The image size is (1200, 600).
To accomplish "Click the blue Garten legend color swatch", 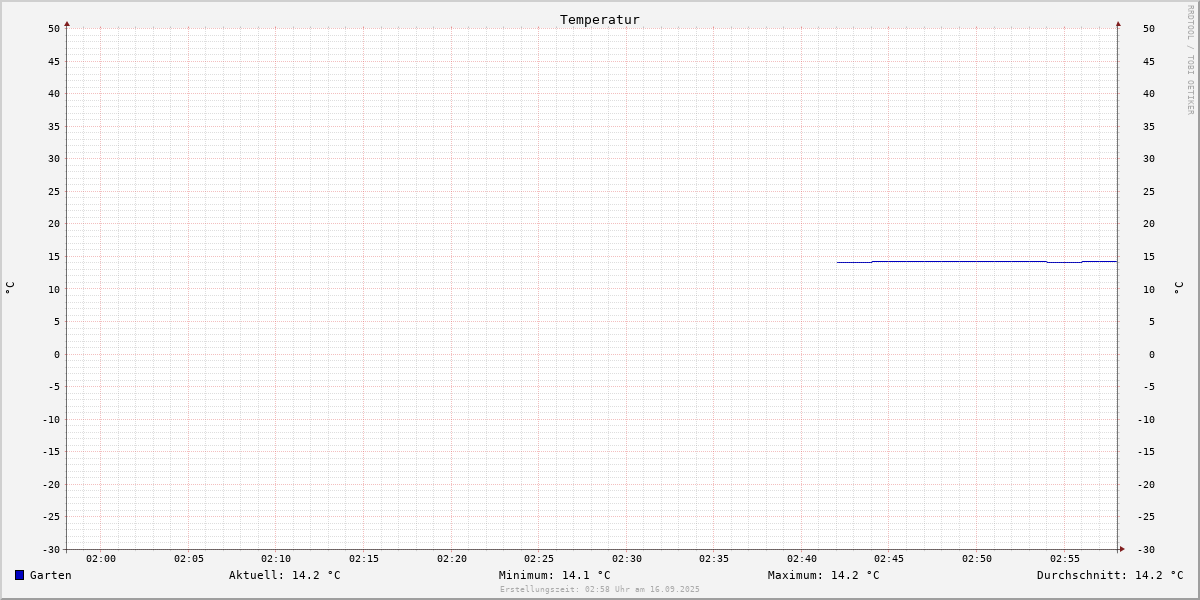I will click(x=19, y=575).
